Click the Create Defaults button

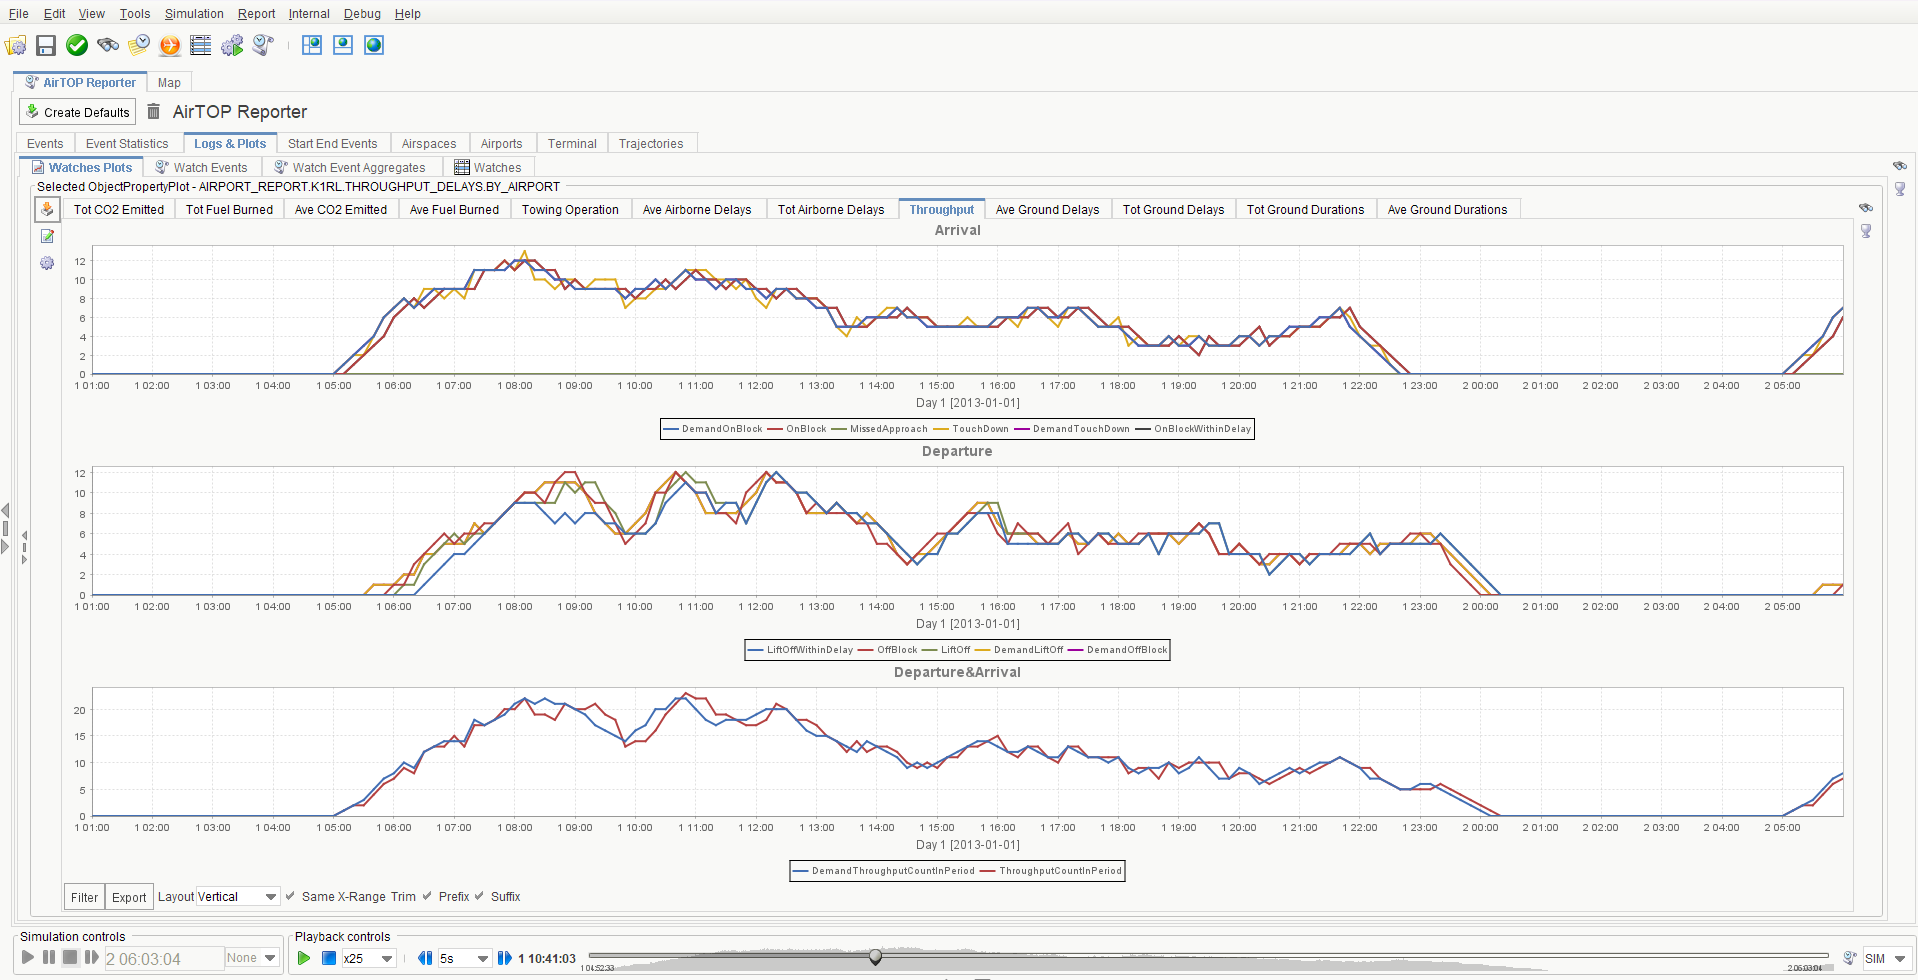[x=78, y=112]
